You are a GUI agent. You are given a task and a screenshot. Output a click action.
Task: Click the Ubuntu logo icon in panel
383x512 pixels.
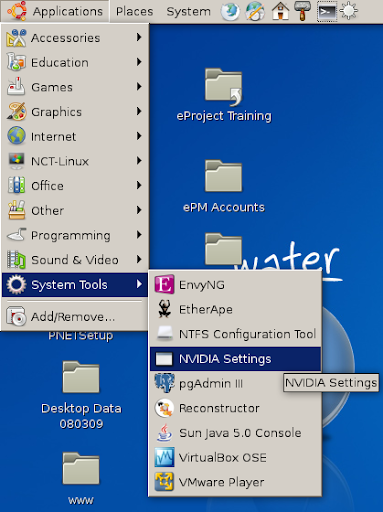coord(17,11)
